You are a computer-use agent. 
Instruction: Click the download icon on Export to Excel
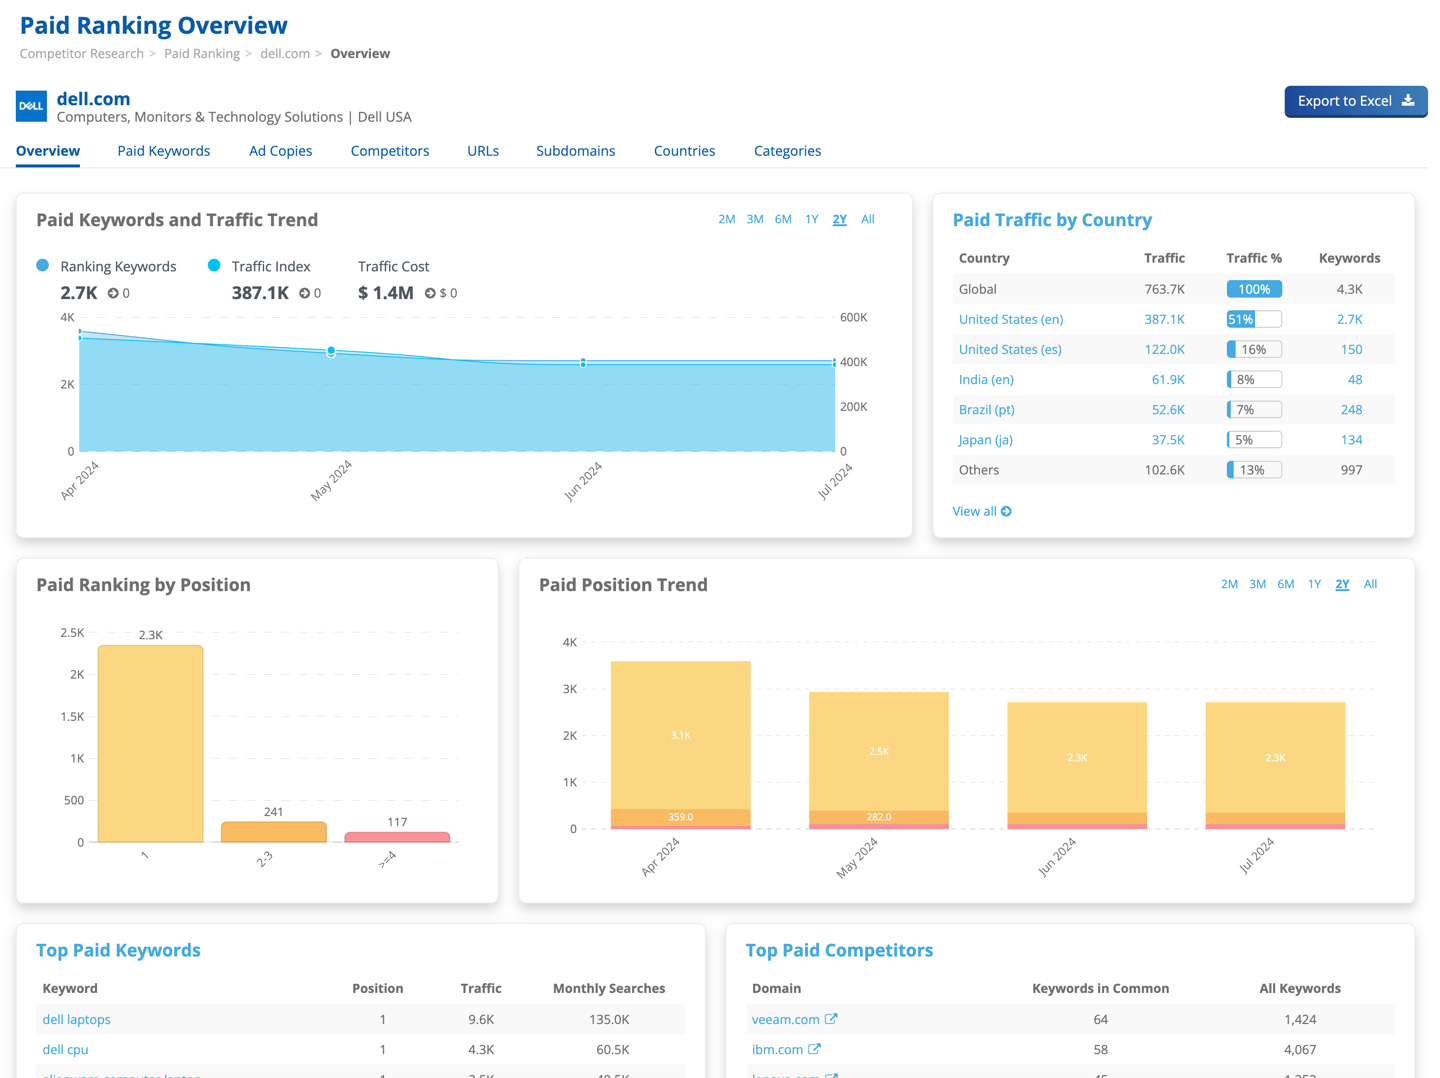(1408, 100)
